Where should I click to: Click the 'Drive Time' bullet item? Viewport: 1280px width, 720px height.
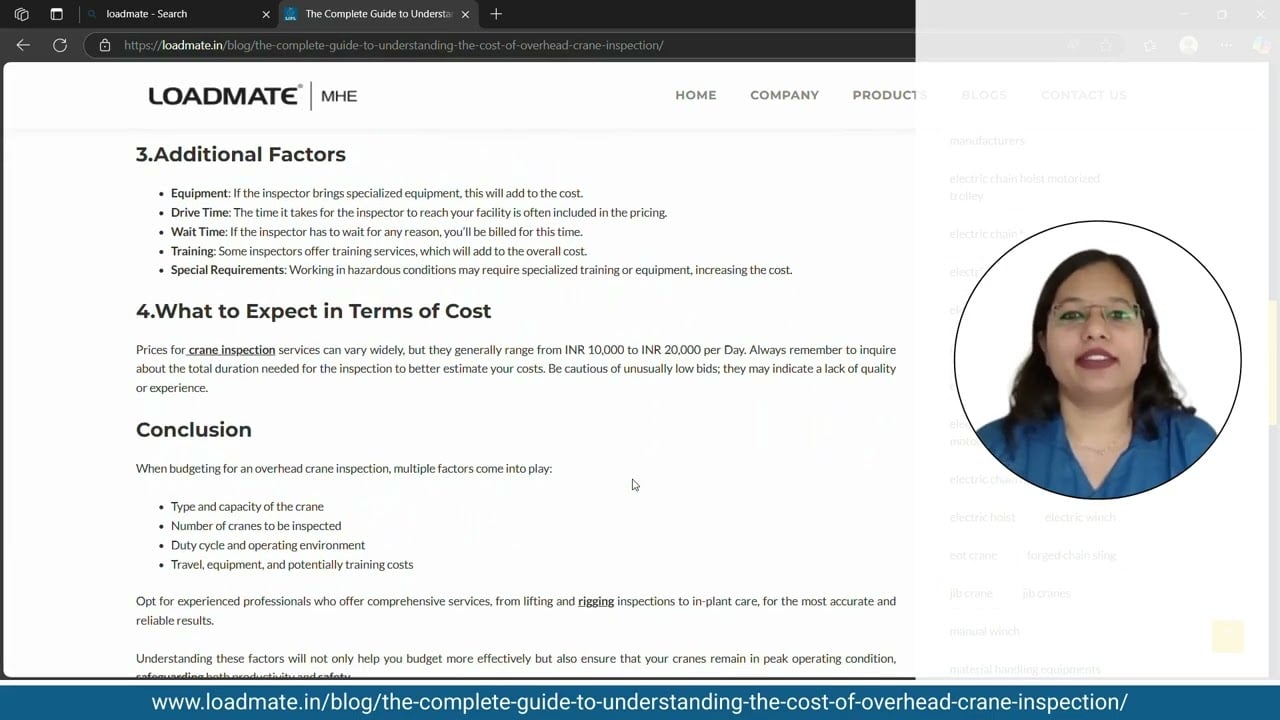coord(419,212)
